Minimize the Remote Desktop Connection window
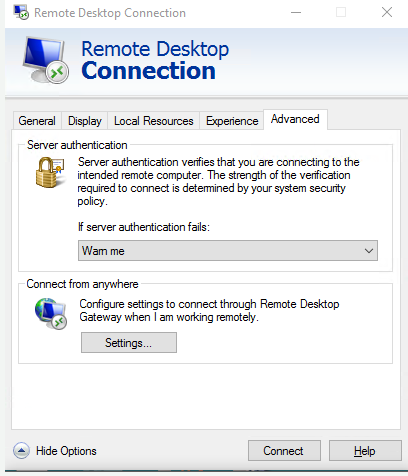The height and width of the screenshot is (476, 408). (x=296, y=13)
